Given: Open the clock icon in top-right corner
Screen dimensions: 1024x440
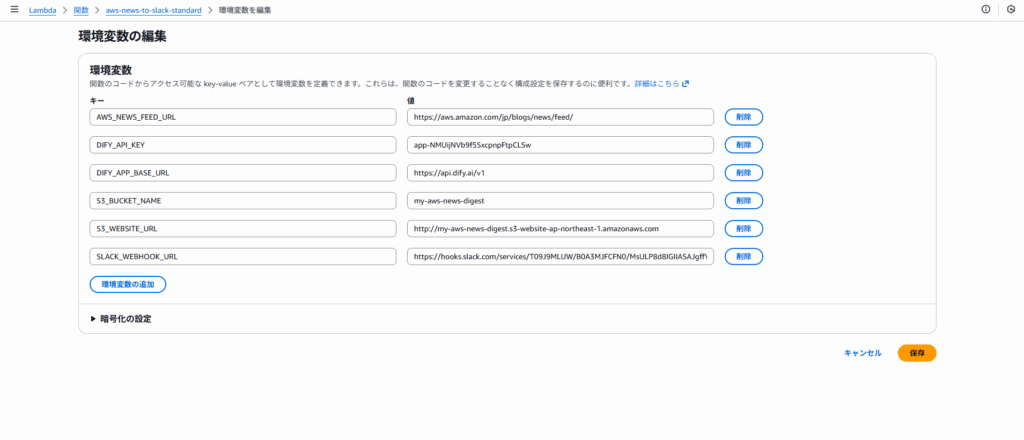Looking at the screenshot, I should coord(1010,9).
